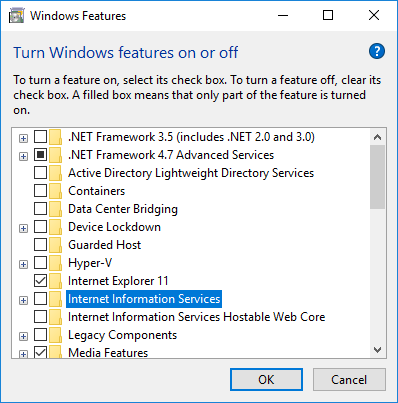Viewport: 398px width, 403px height.
Task: Click folder icon beside Containers
Action: (56, 191)
